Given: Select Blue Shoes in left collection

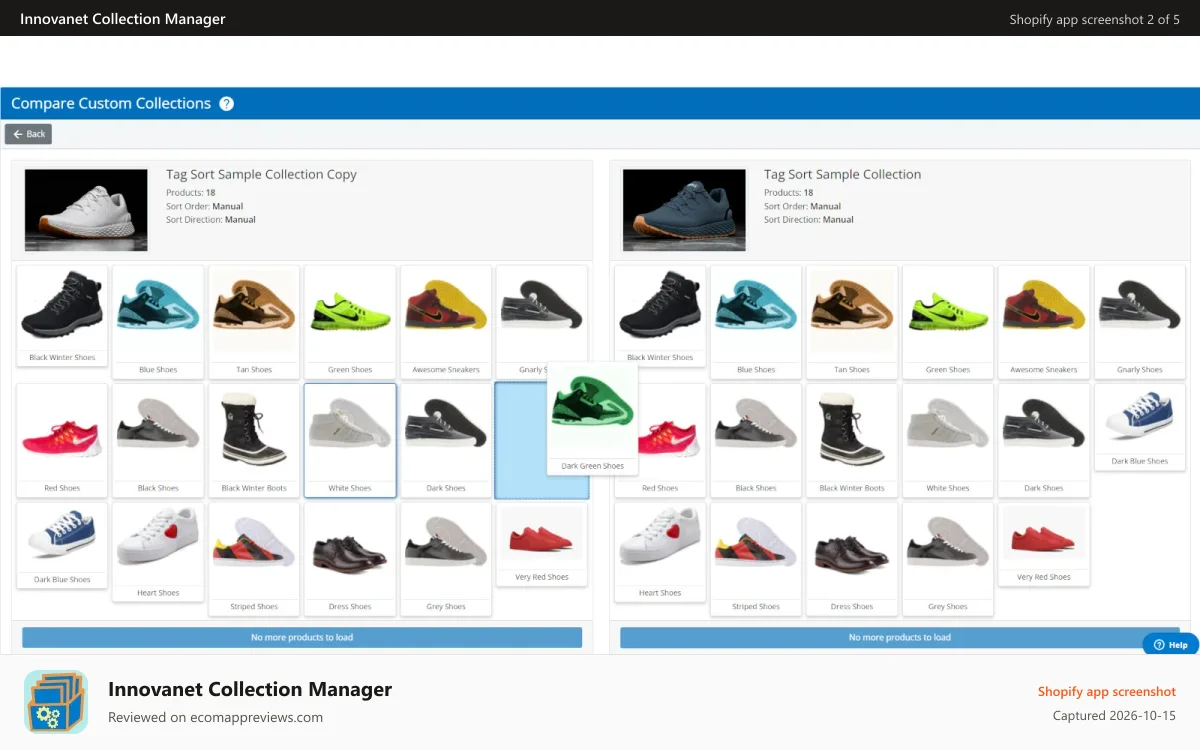Looking at the screenshot, I should (x=158, y=321).
